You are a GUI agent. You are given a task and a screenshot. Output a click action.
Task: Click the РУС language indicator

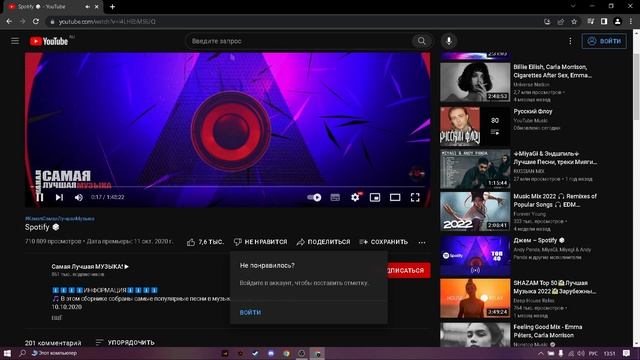[593, 353]
